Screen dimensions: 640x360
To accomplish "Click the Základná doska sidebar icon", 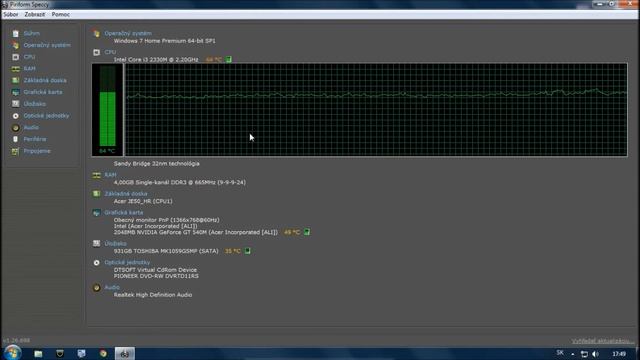I will pos(16,80).
